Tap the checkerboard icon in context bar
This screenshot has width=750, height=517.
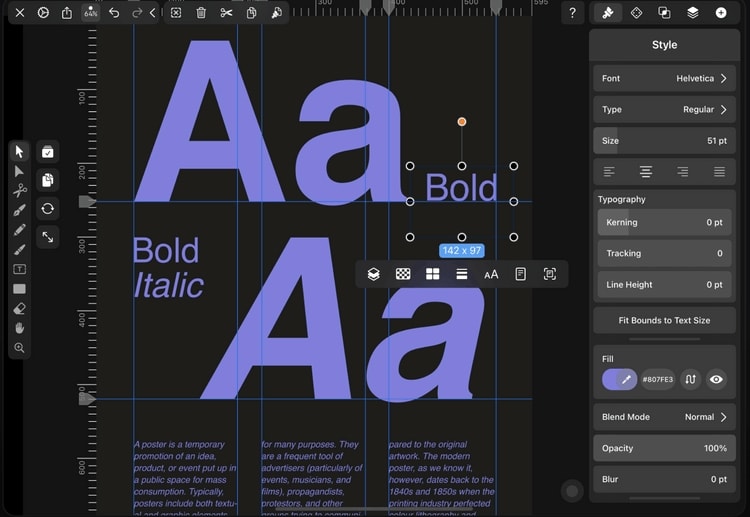pyautogui.click(x=403, y=274)
